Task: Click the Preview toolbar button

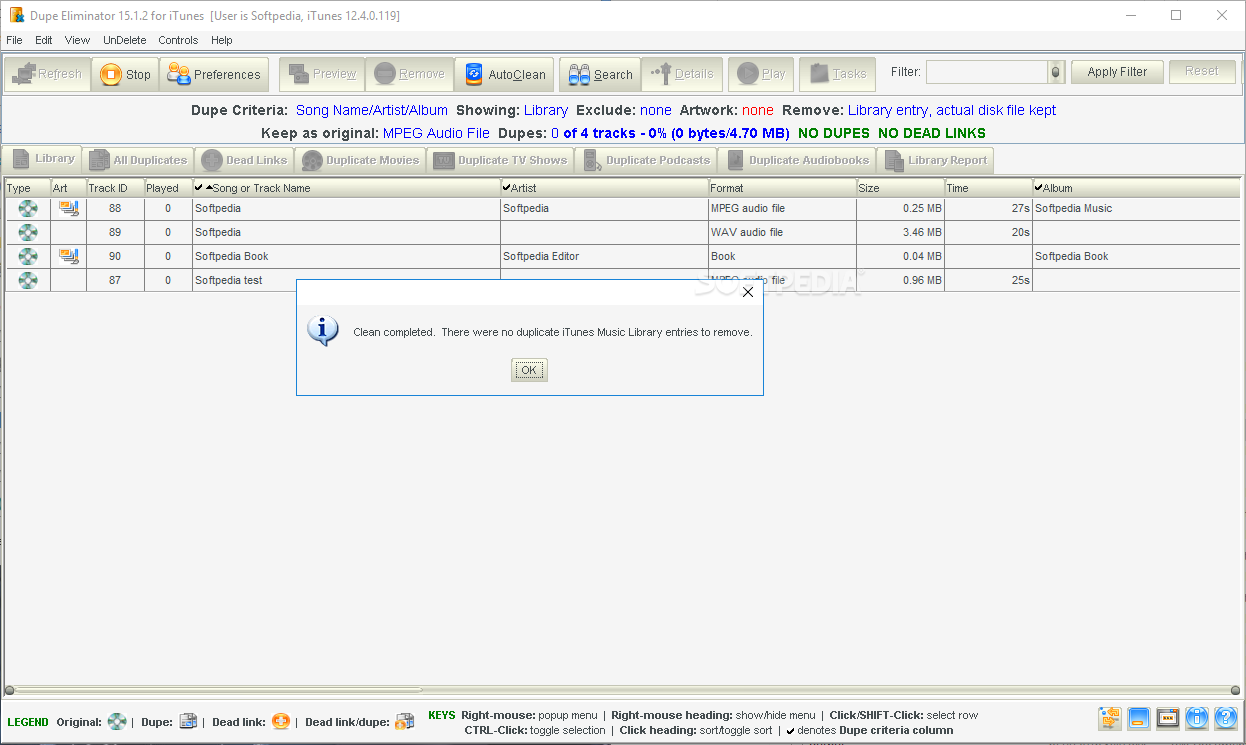Action: (x=322, y=74)
